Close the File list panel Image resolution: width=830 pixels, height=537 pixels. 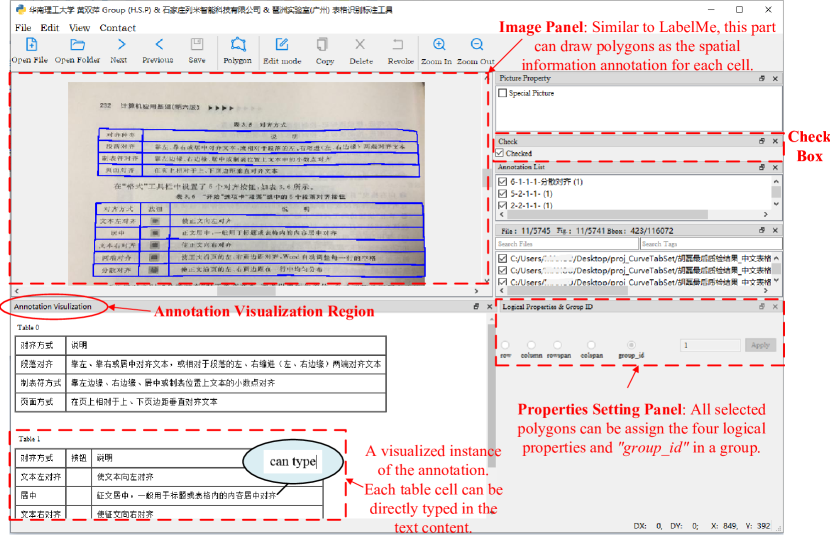pos(775,230)
